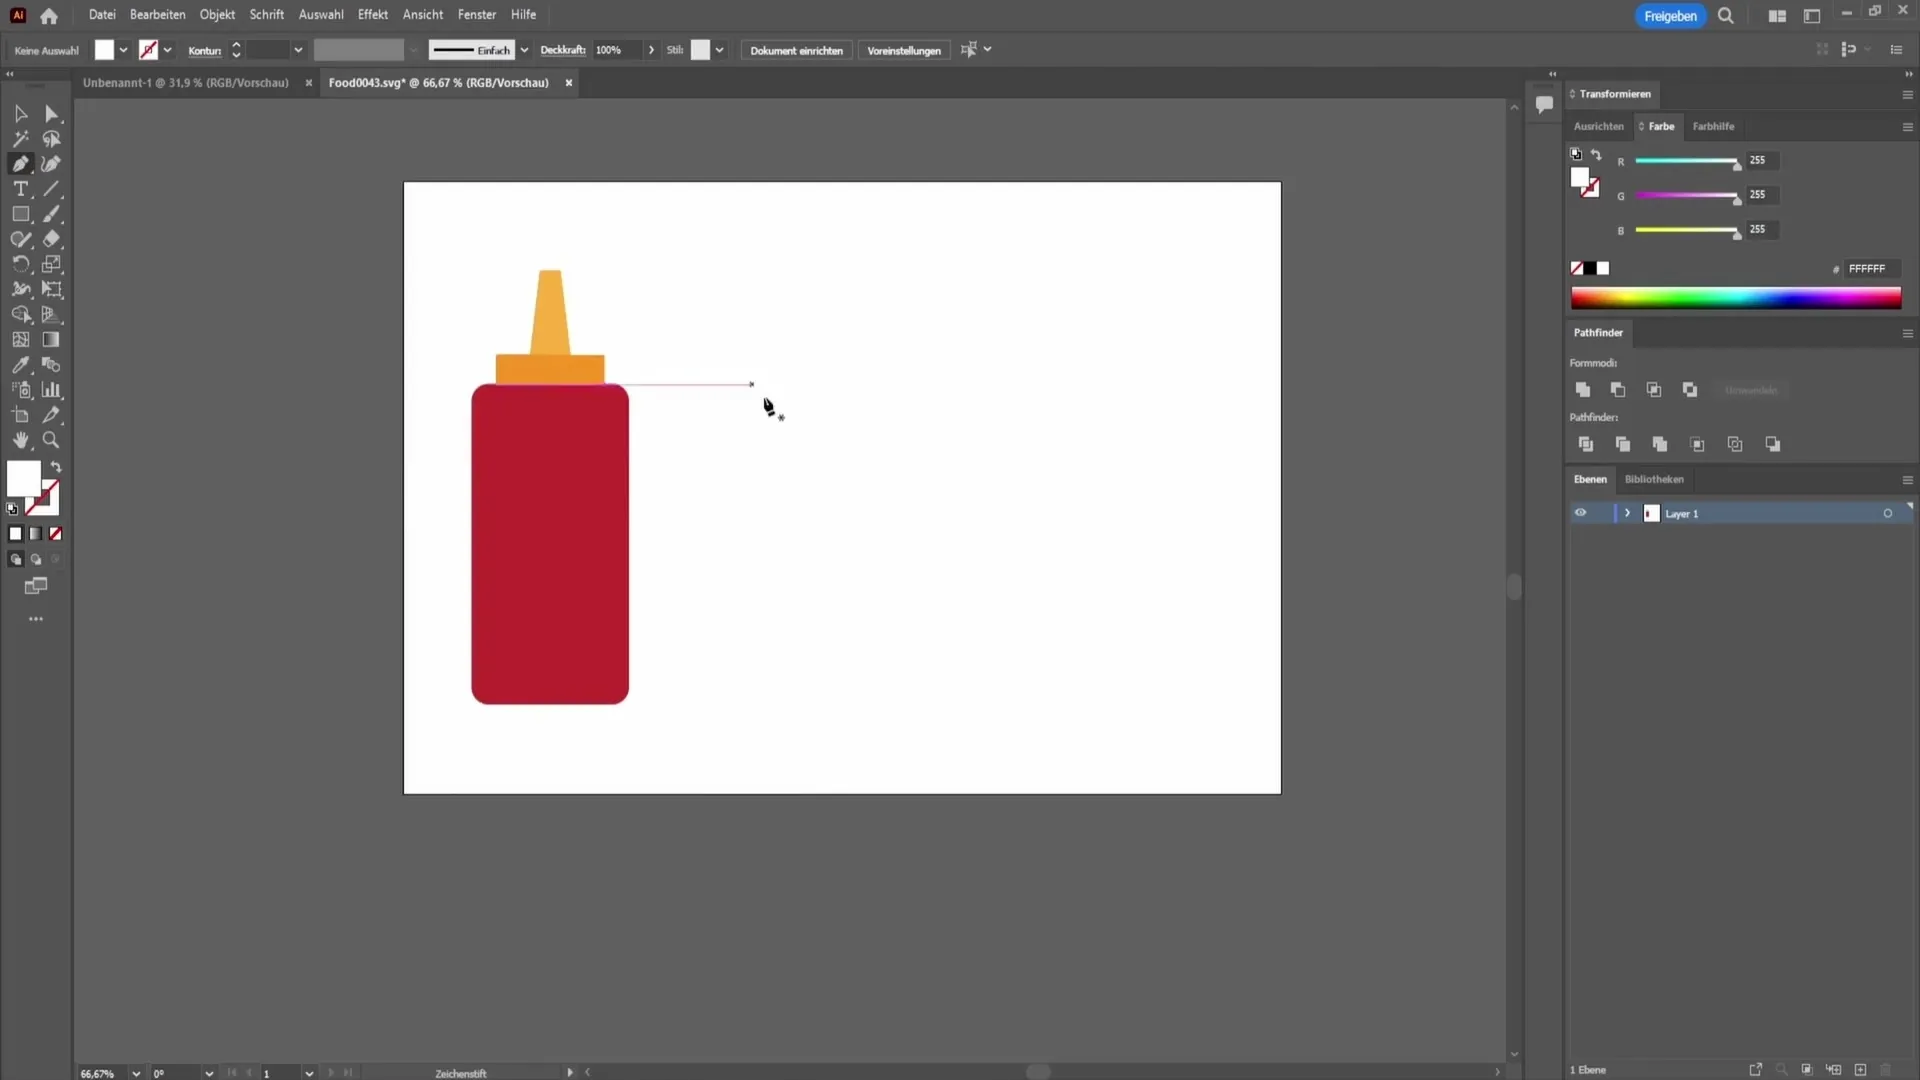Screen dimensions: 1920x1080
Task: Click the Kontur stroke label link
Action: [204, 50]
